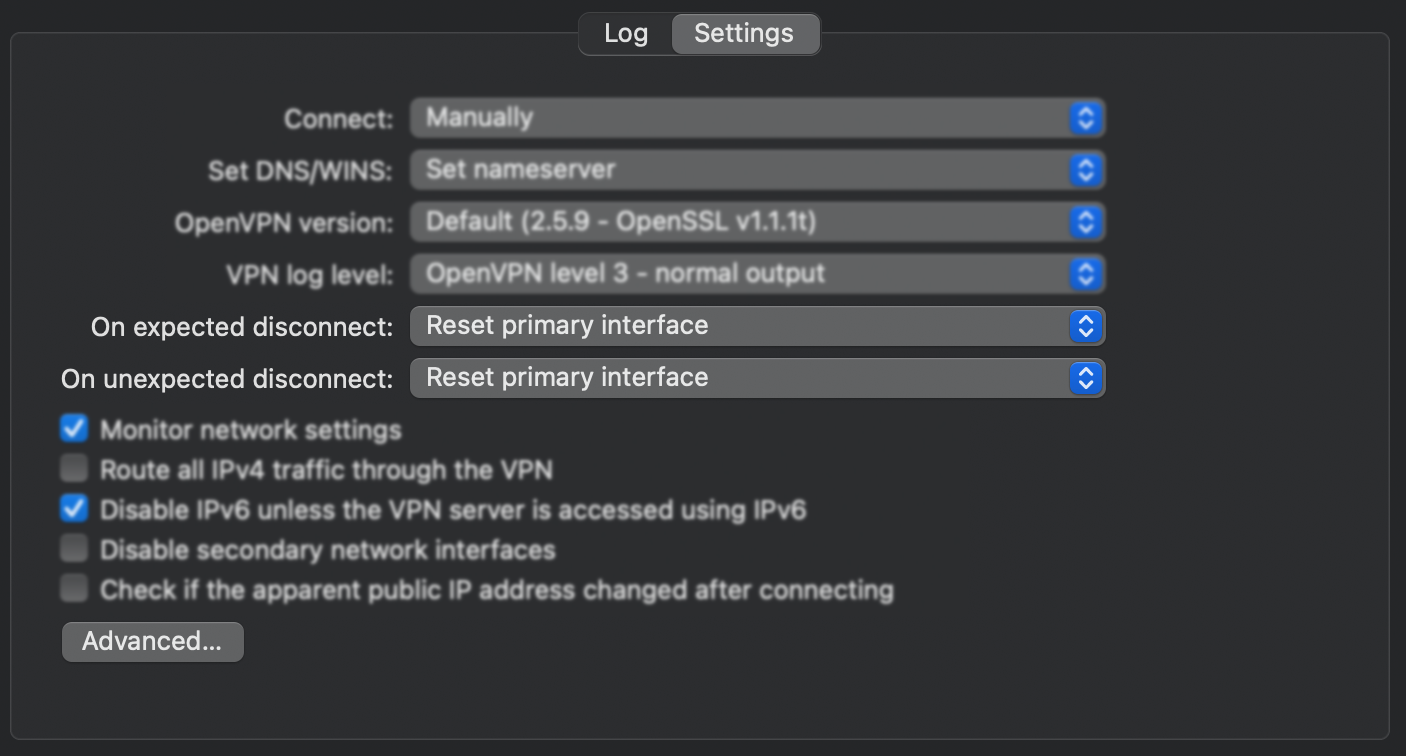Image resolution: width=1406 pixels, height=756 pixels.
Task: Uncheck Monitor network settings
Action: point(74,429)
